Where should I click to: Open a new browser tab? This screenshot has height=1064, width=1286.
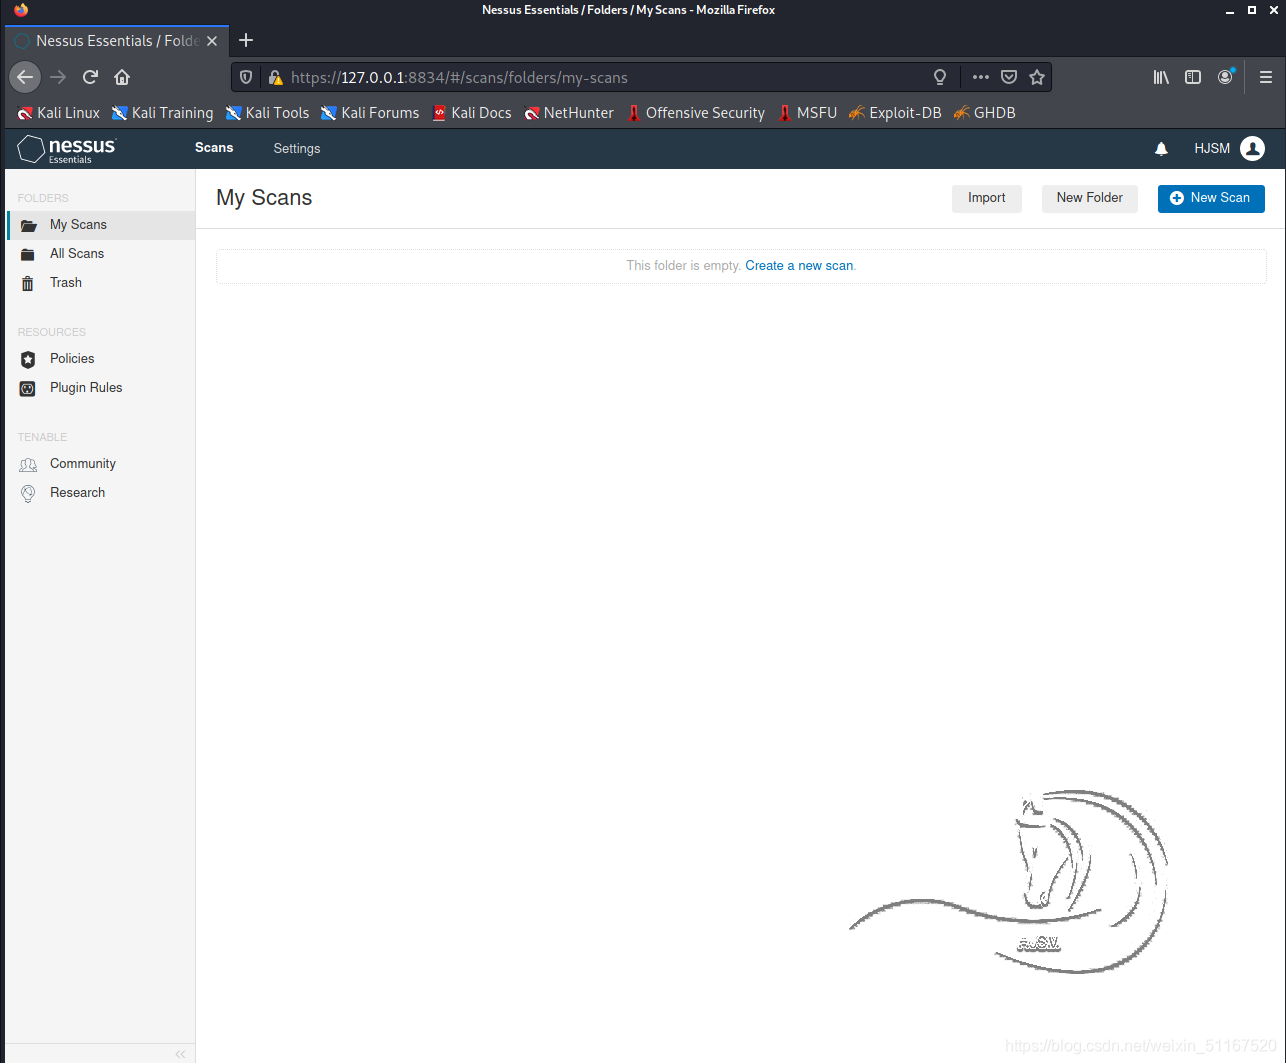(x=246, y=40)
